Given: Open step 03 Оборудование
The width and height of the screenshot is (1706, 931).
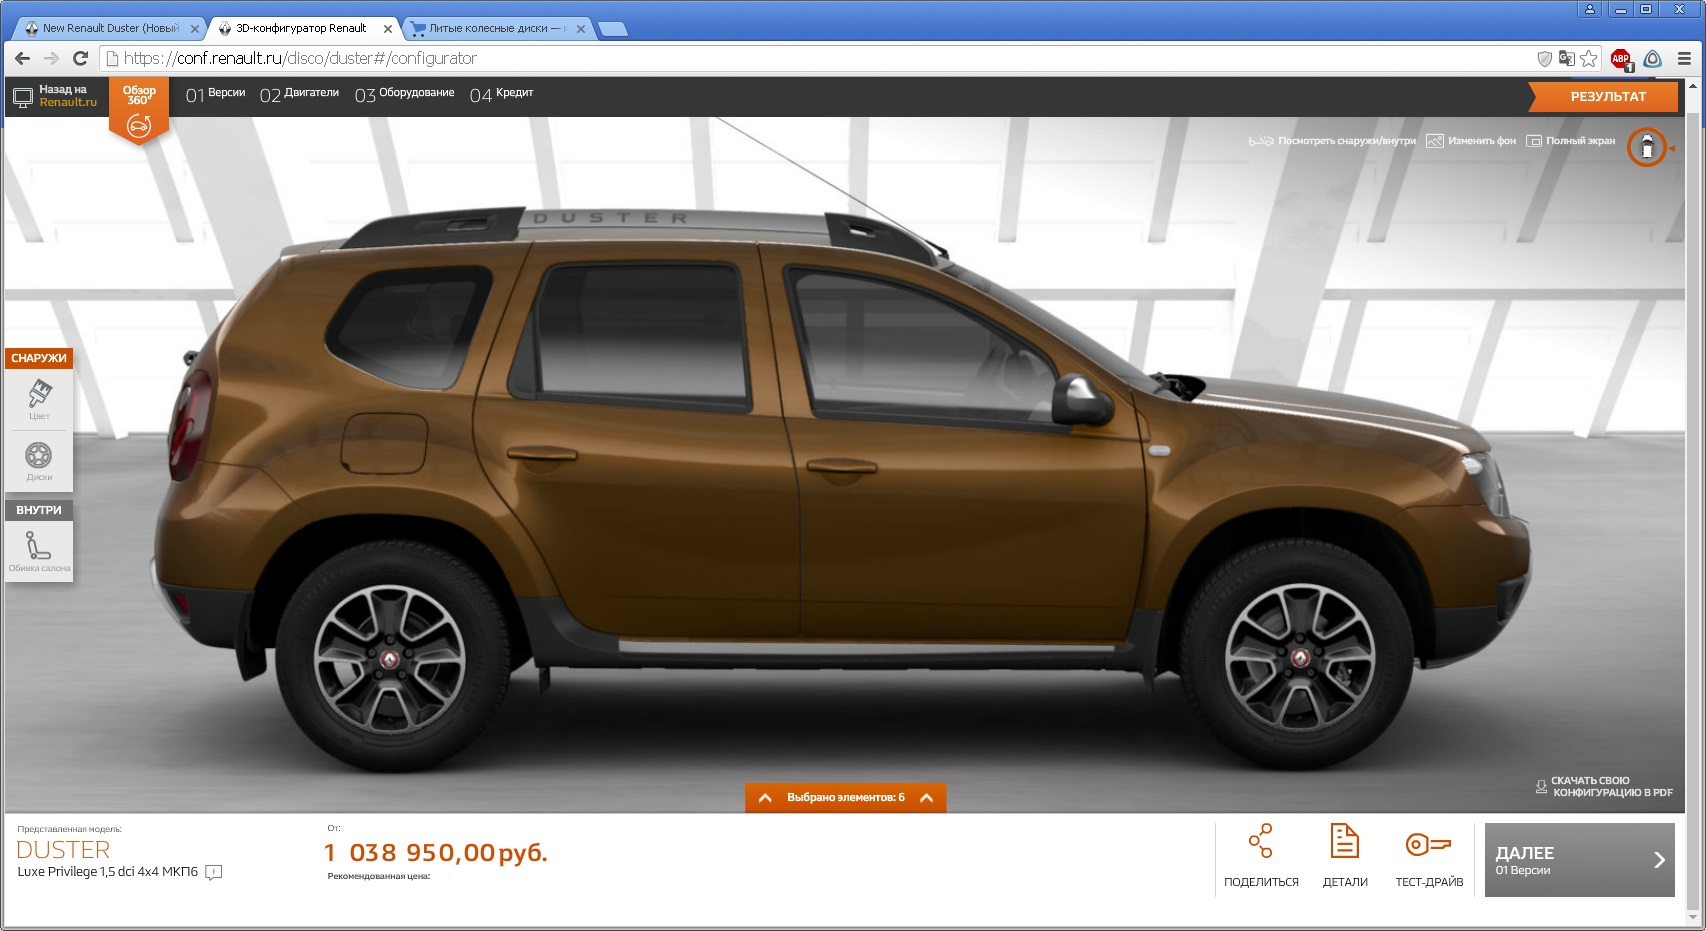Looking at the screenshot, I should point(404,94).
